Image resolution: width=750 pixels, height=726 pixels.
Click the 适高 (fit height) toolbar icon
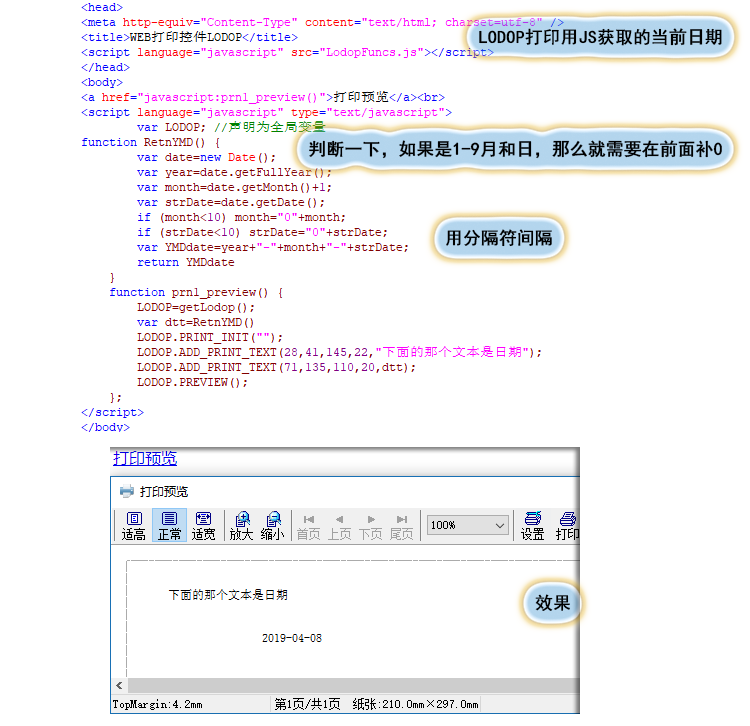click(134, 525)
